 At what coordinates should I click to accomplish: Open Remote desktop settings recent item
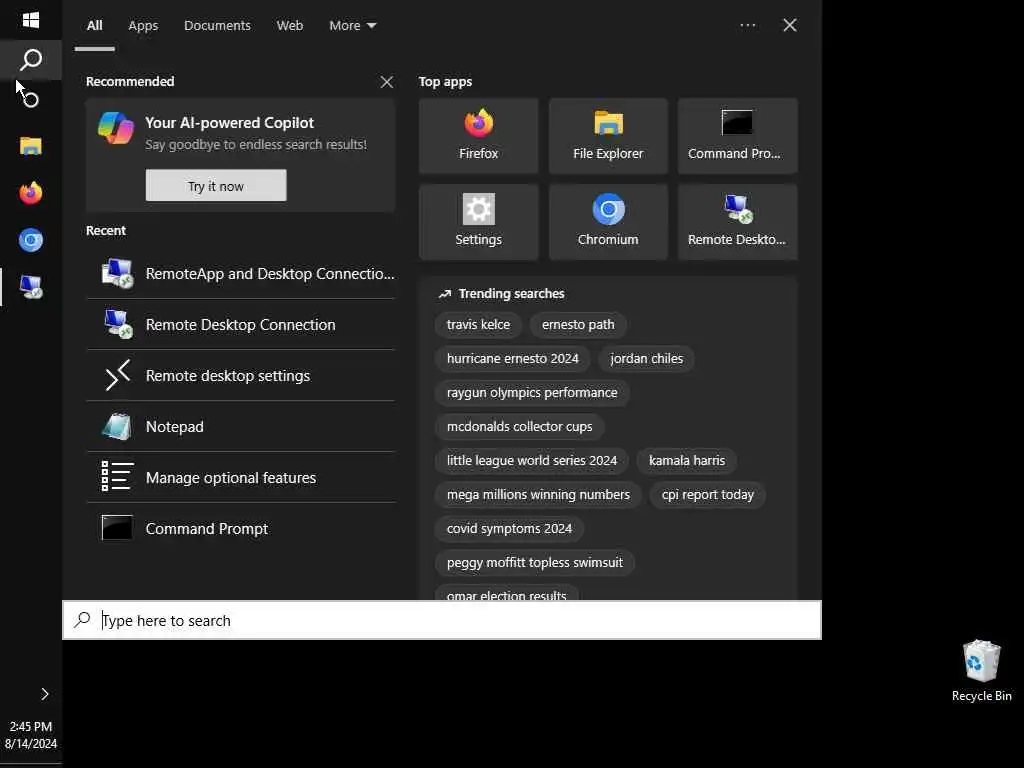241,376
